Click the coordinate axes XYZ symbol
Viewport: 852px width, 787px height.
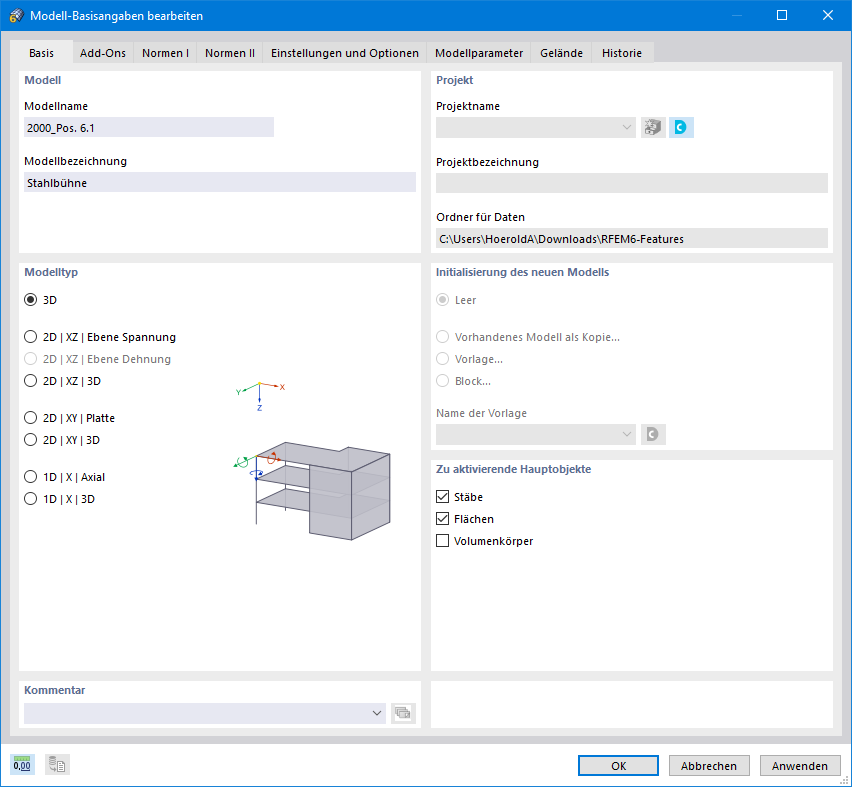coord(260,396)
